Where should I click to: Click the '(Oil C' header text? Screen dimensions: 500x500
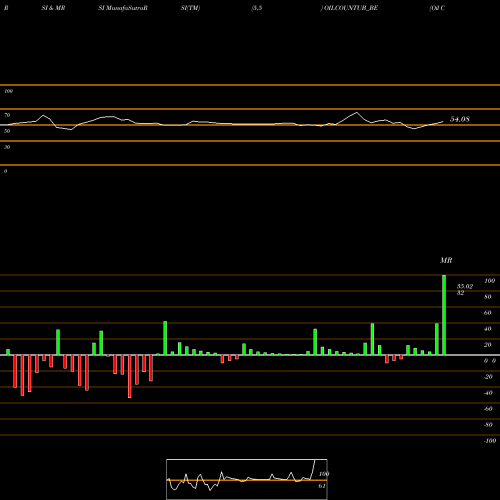click(x=437, y=8)
